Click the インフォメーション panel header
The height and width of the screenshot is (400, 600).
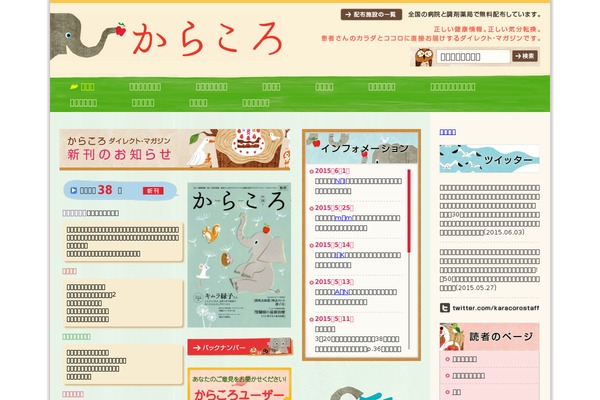[362, 148]
